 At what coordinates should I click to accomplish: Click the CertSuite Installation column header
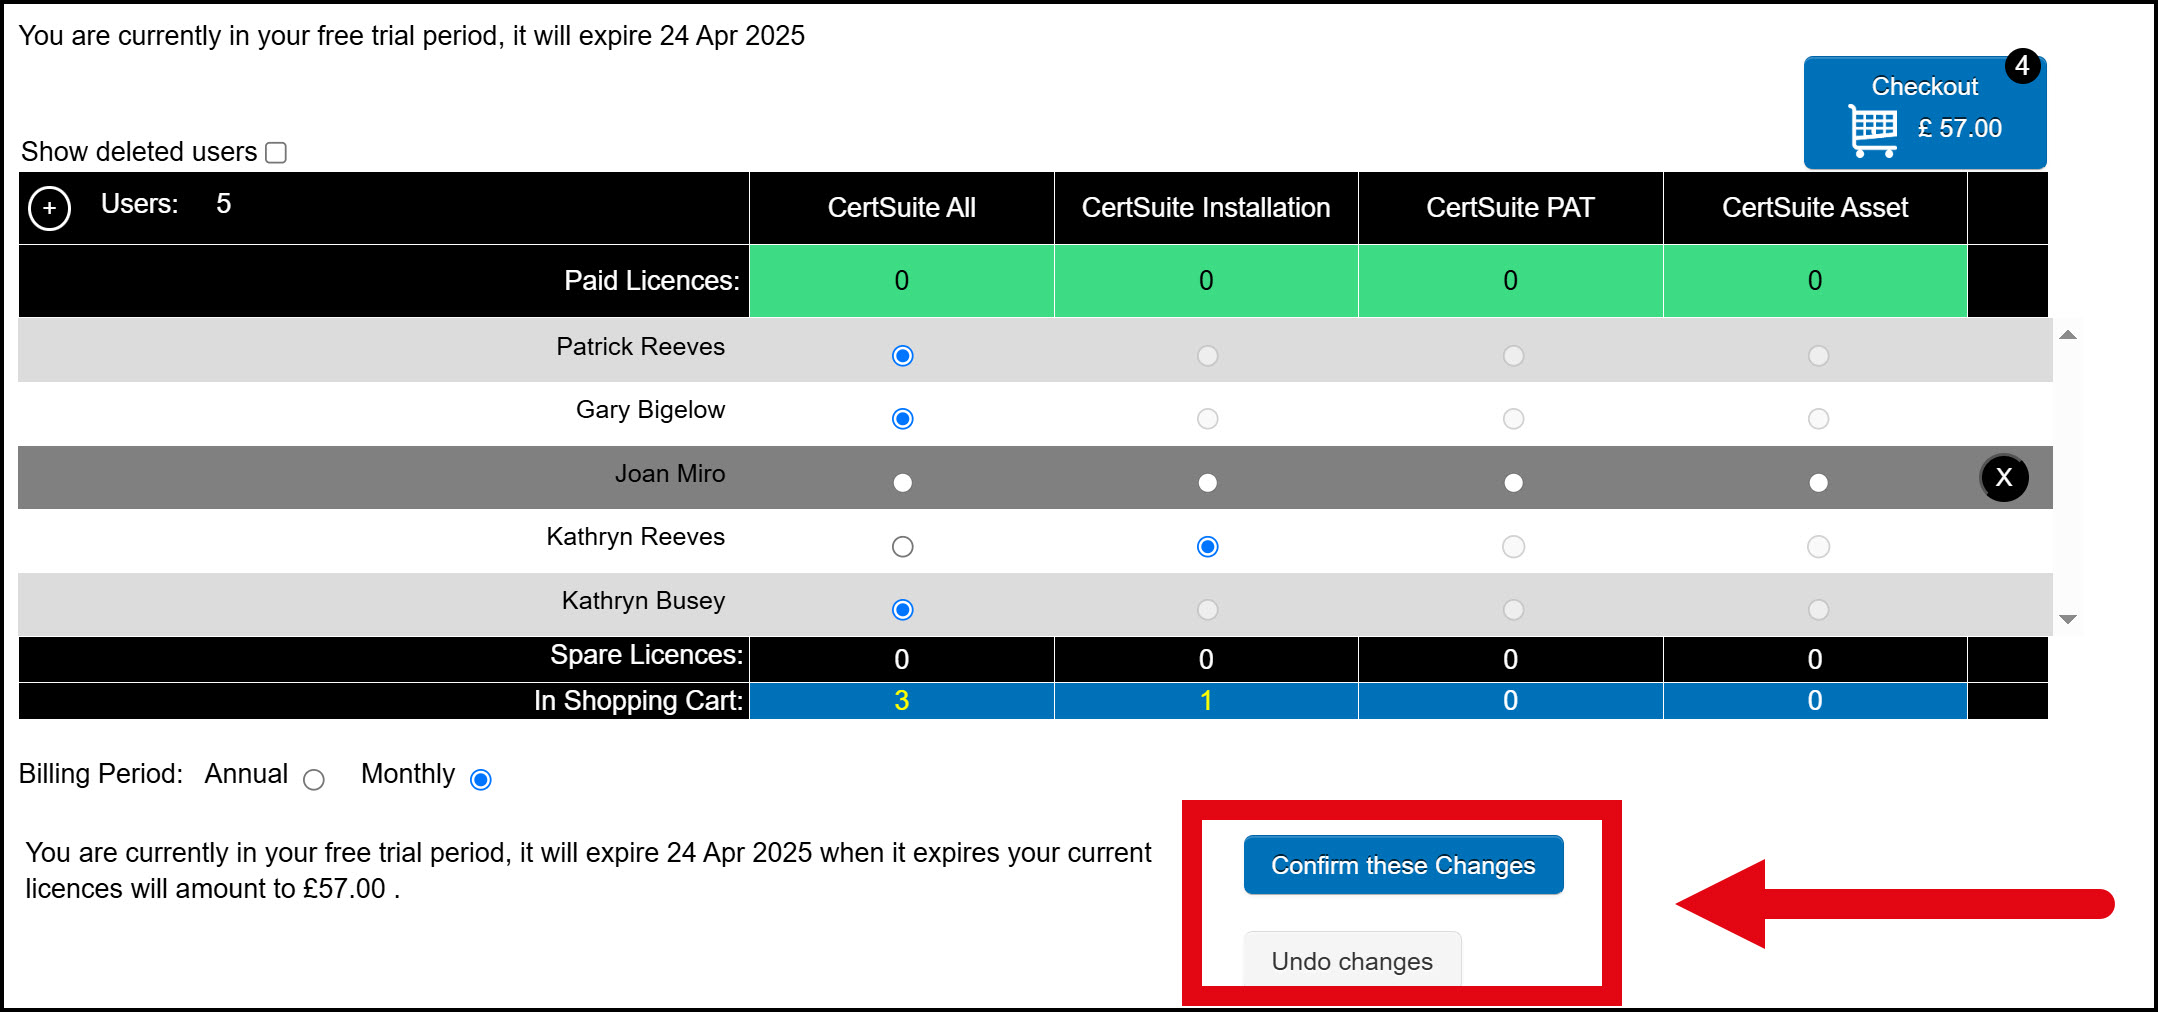click(1206, 208)
